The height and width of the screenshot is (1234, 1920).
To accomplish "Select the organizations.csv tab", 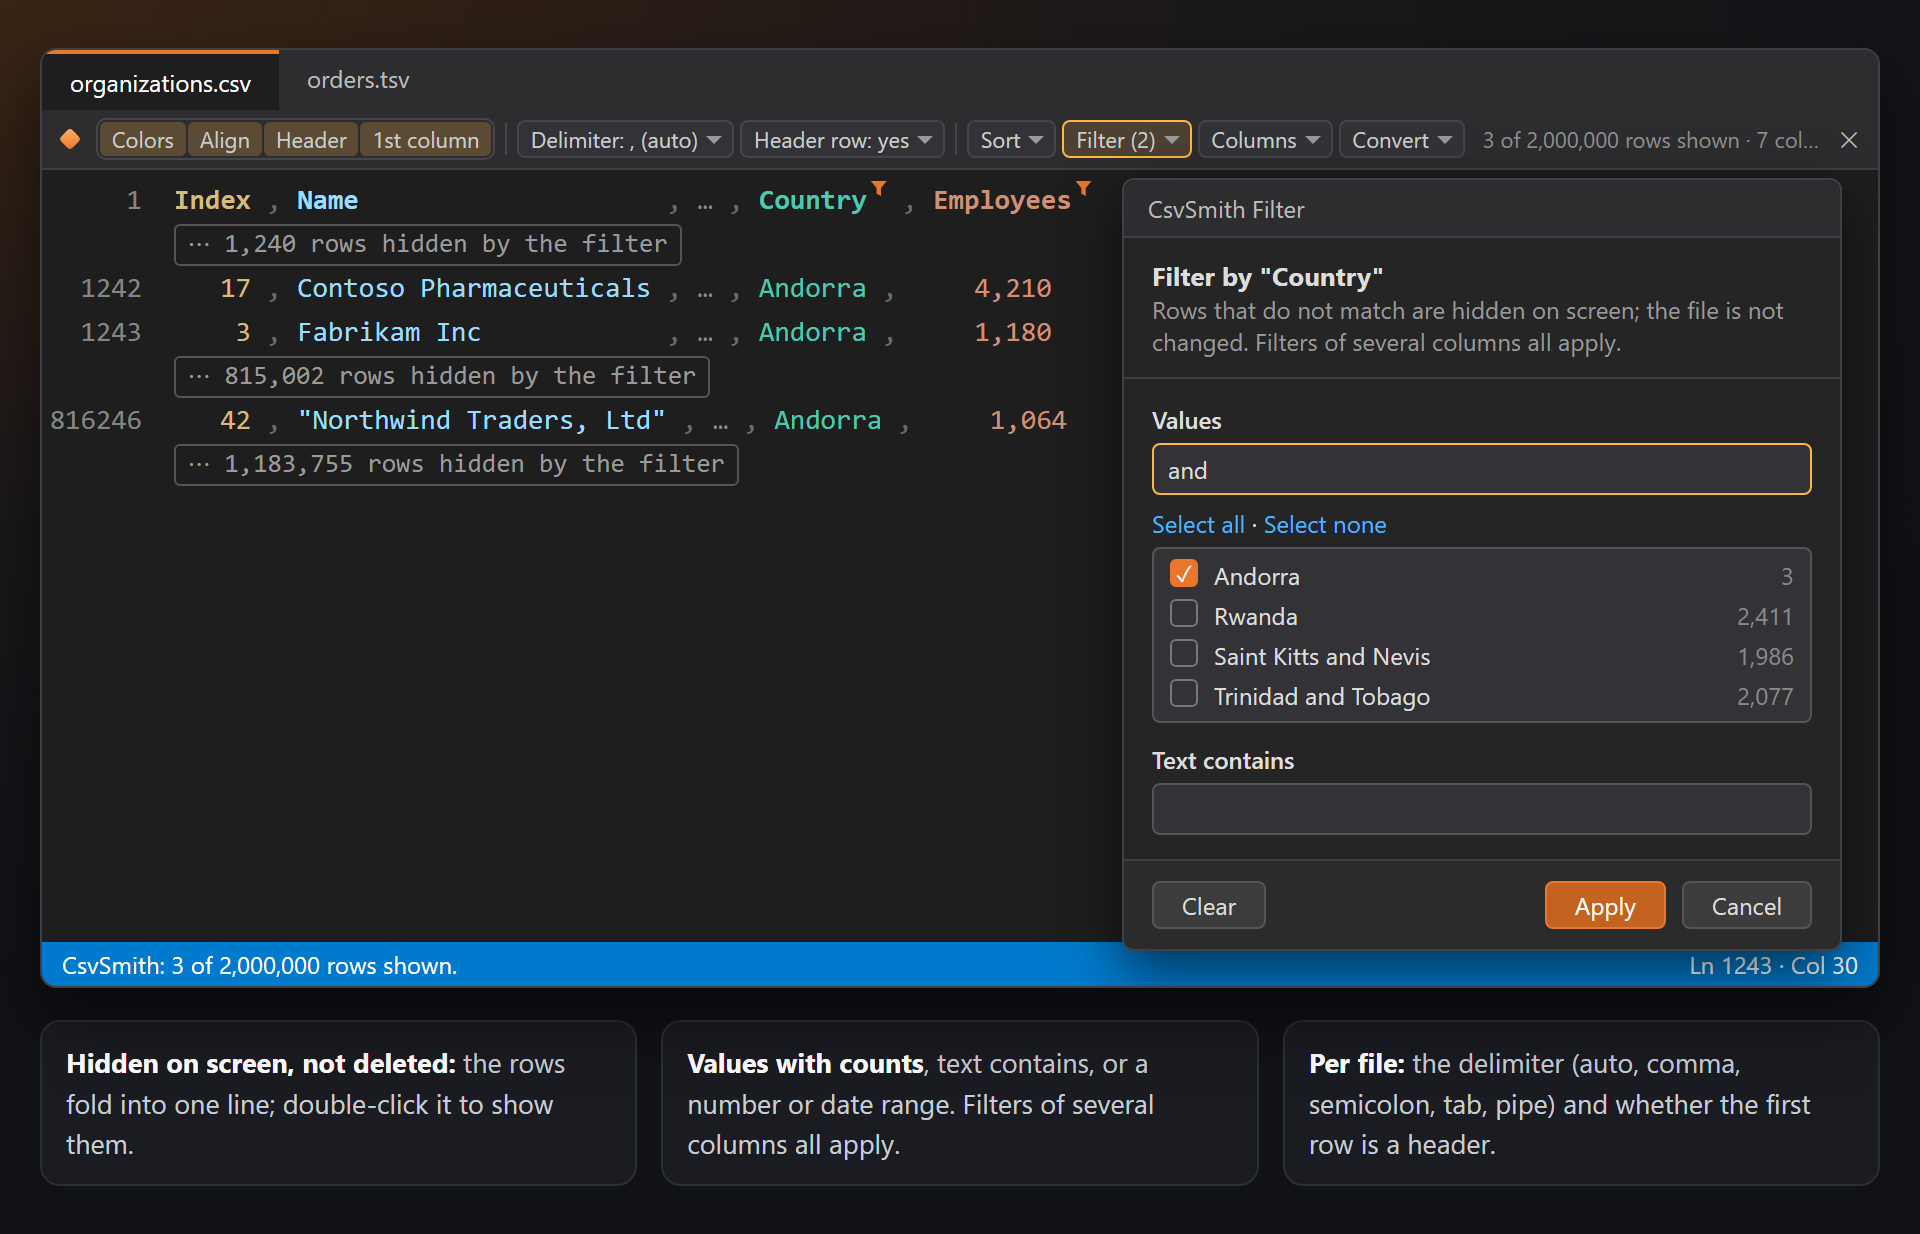I will [160, 83].
